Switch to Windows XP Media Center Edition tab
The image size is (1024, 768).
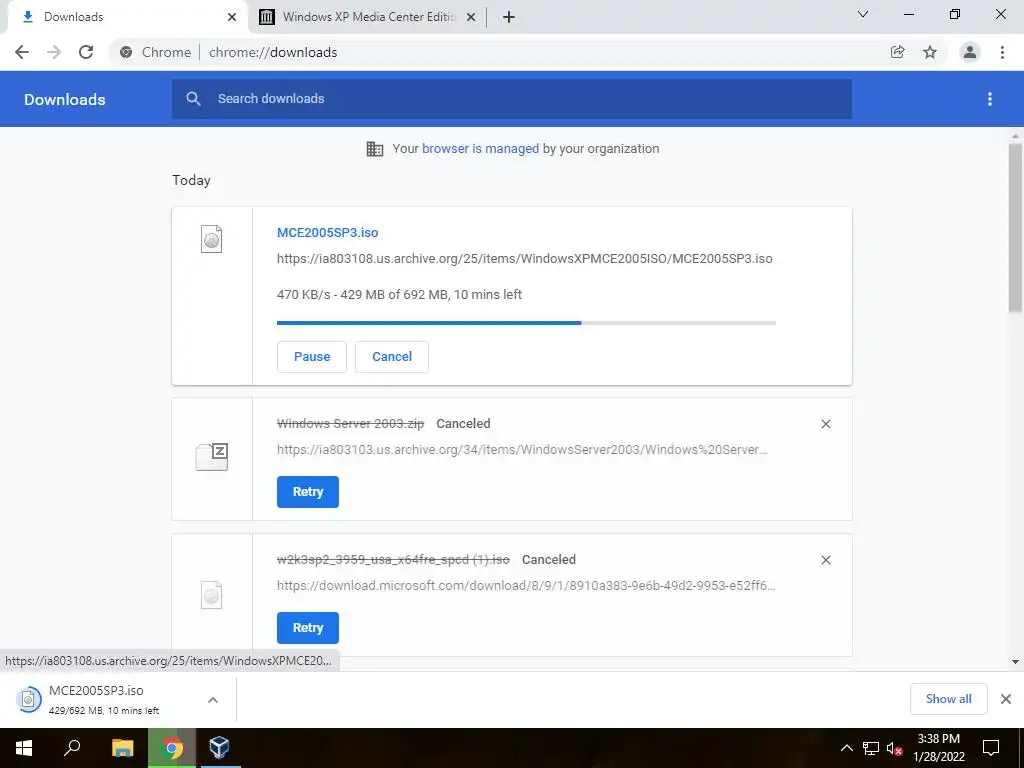click(368, 17)
